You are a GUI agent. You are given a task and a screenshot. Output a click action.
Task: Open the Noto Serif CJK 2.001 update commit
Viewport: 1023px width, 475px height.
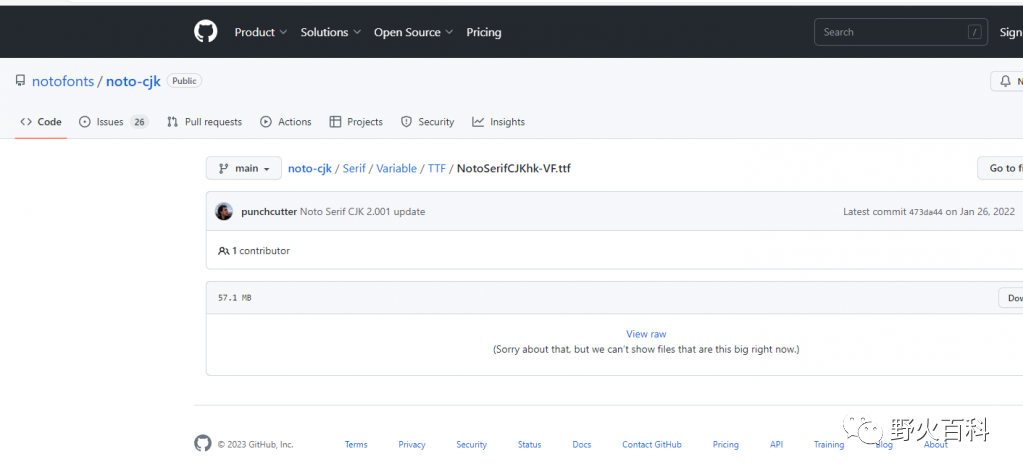tap(363, 211)
